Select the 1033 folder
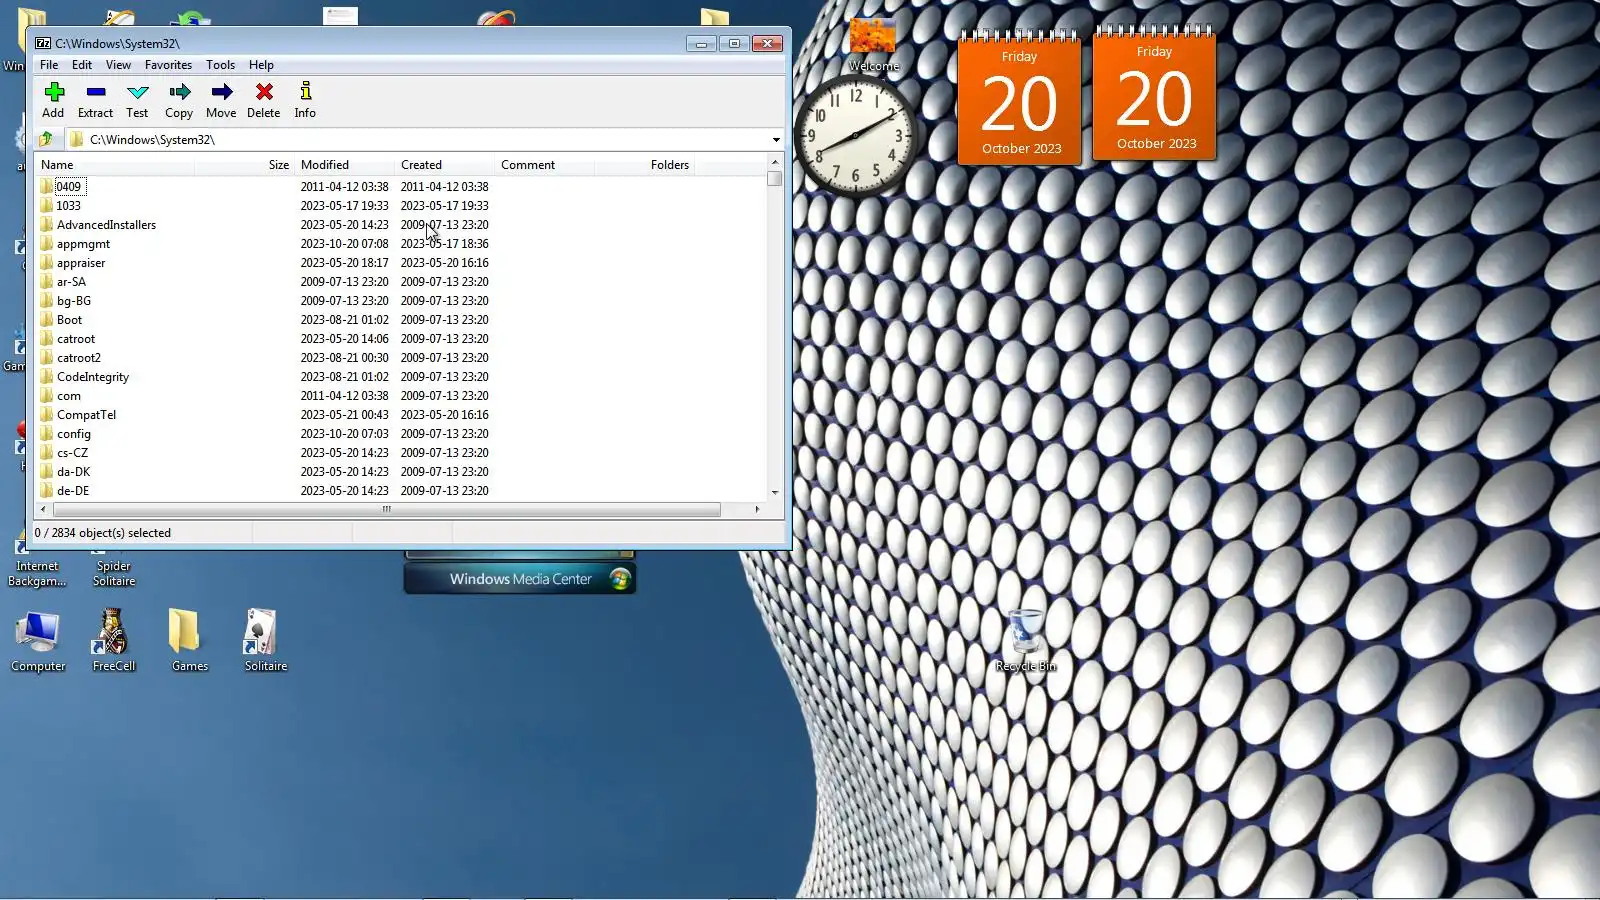The width and height of the screenshot is (1600, 900). (69, 206)
